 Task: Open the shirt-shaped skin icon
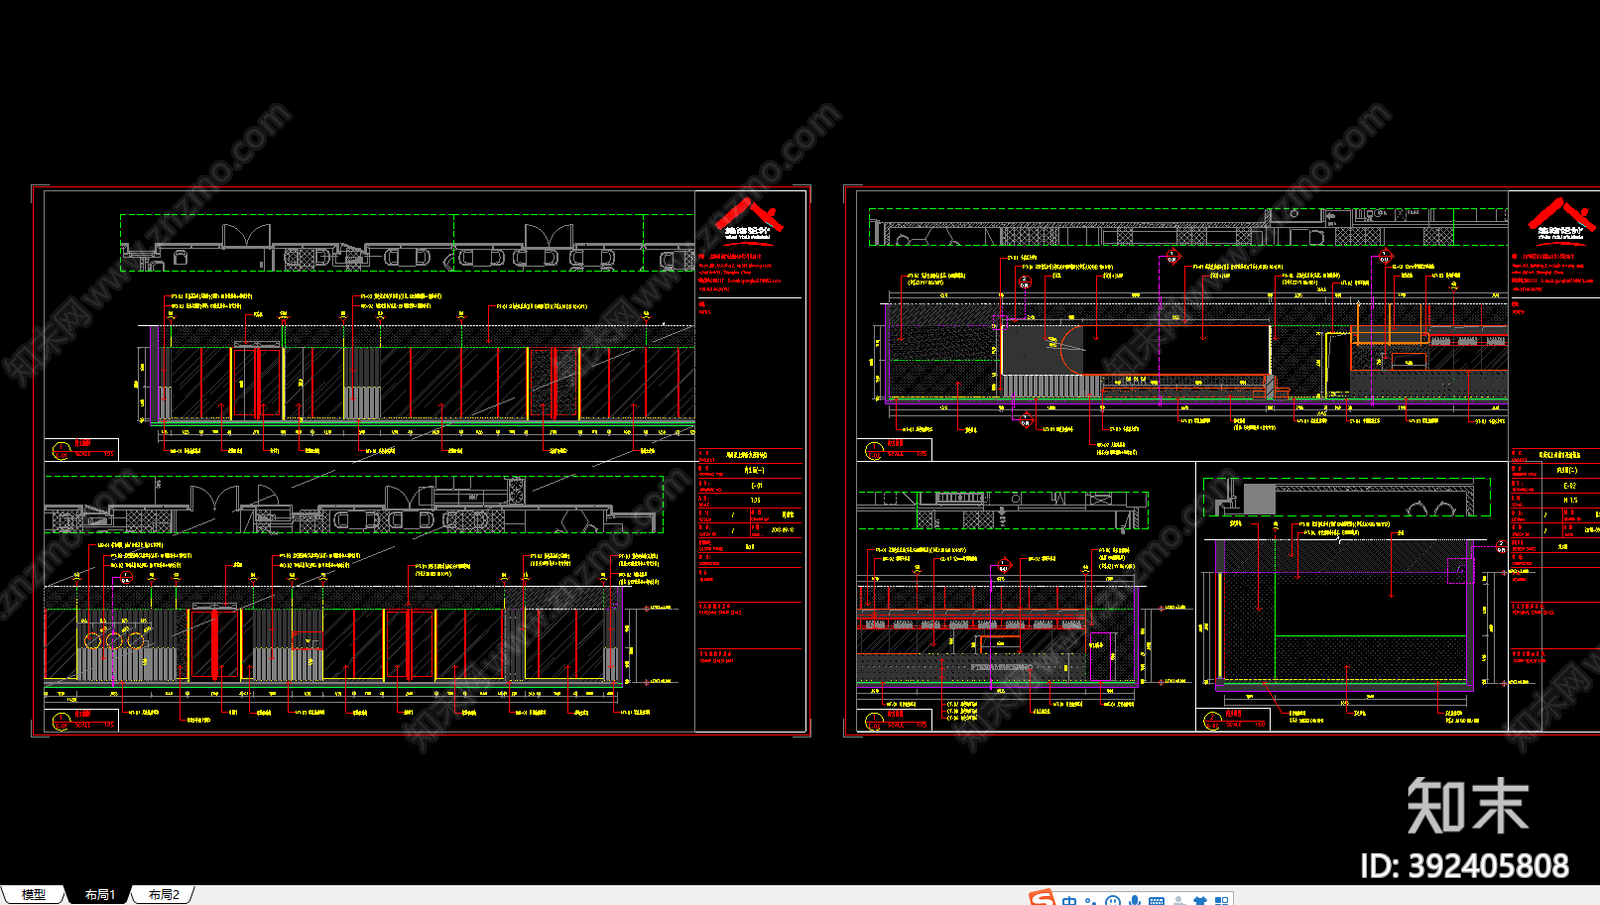point(1200,900)
